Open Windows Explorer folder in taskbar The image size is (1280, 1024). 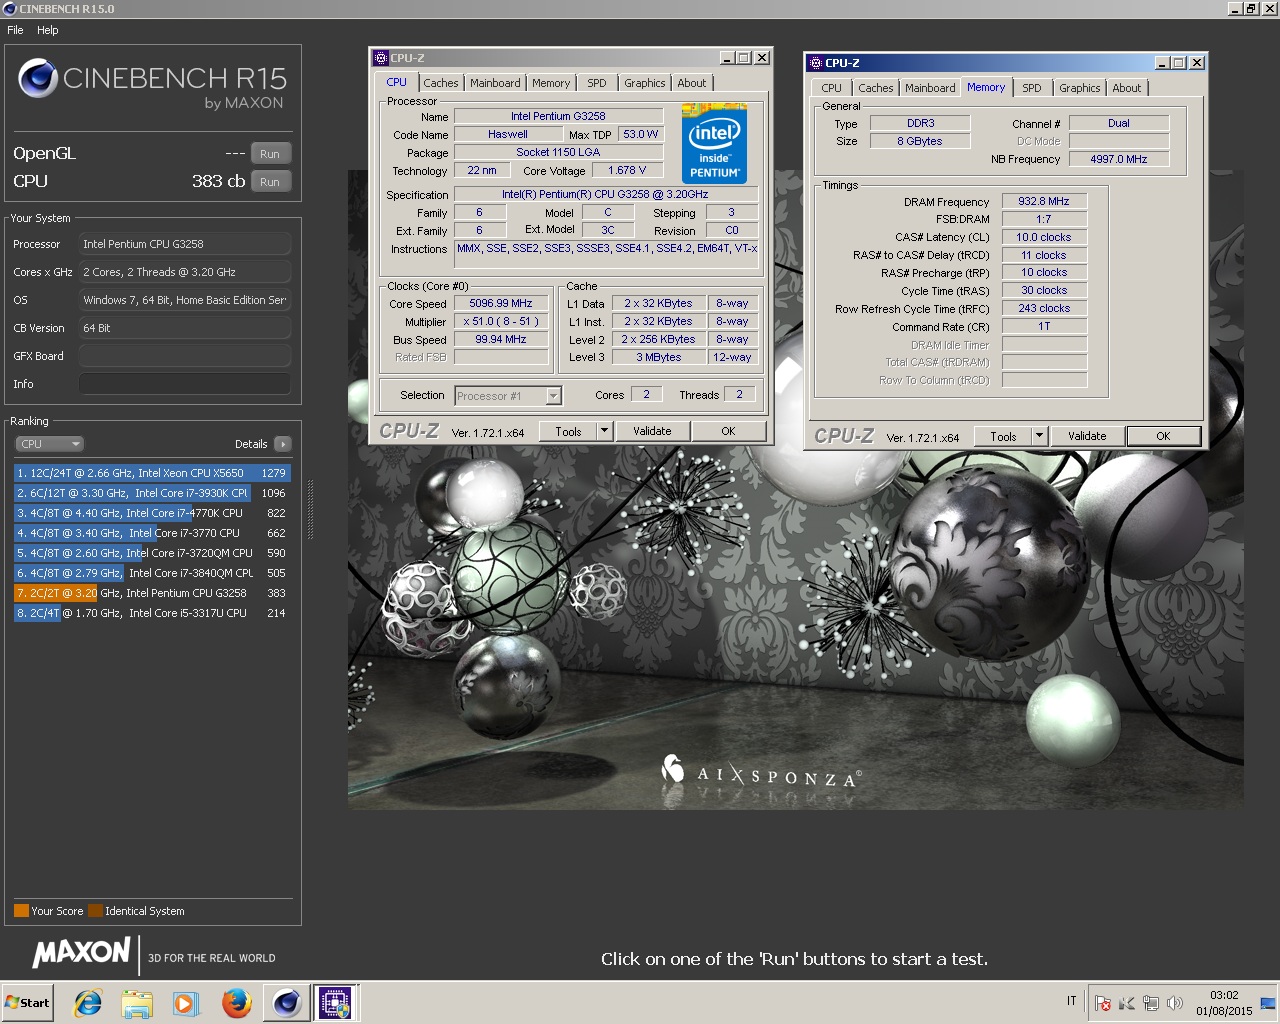pos(137,1003)
